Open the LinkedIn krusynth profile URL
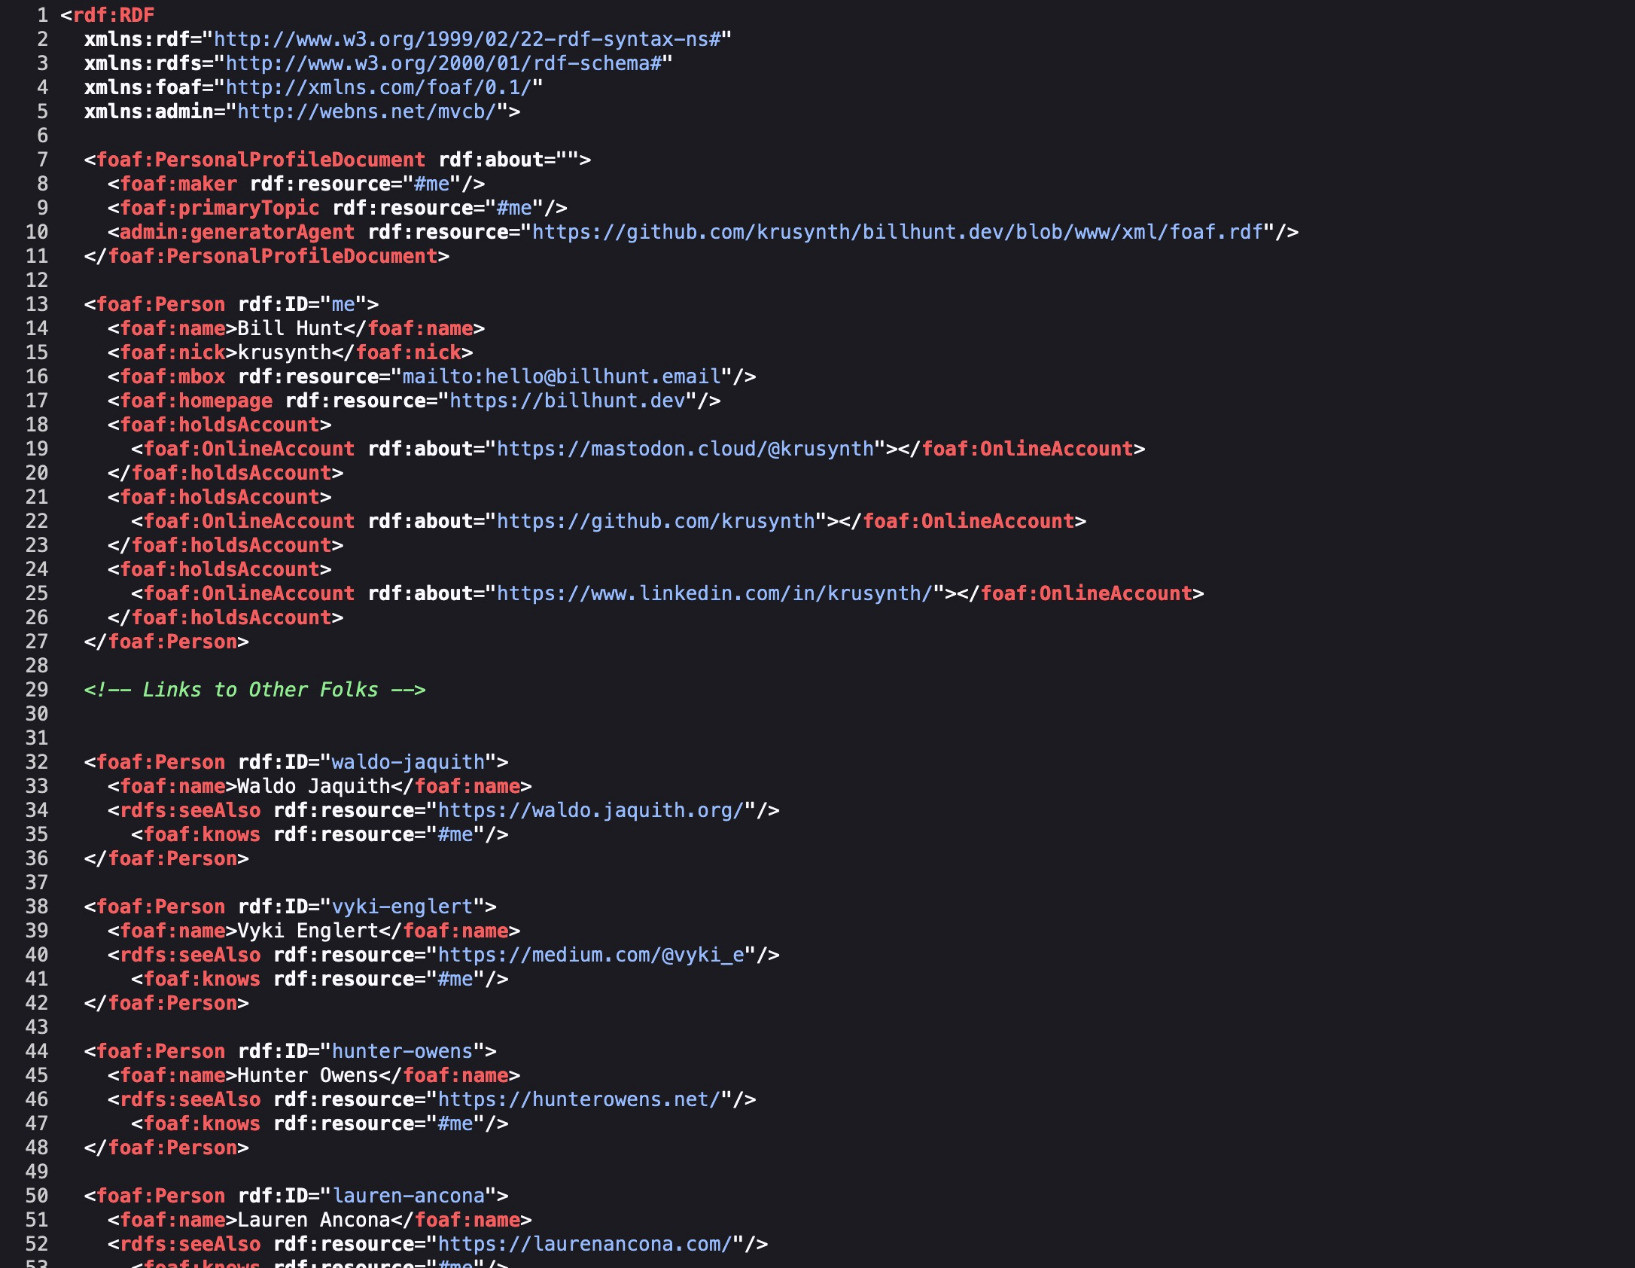Viewport: 1635px width, 1268px height. pyautogui.click(x=714, y=594)
